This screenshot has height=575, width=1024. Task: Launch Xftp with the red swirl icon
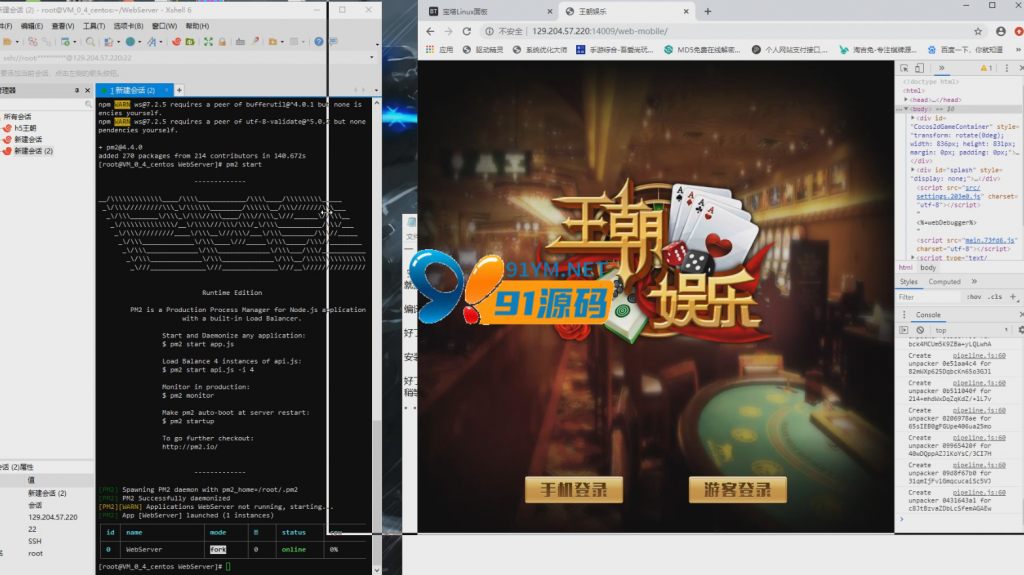[176, 42]
